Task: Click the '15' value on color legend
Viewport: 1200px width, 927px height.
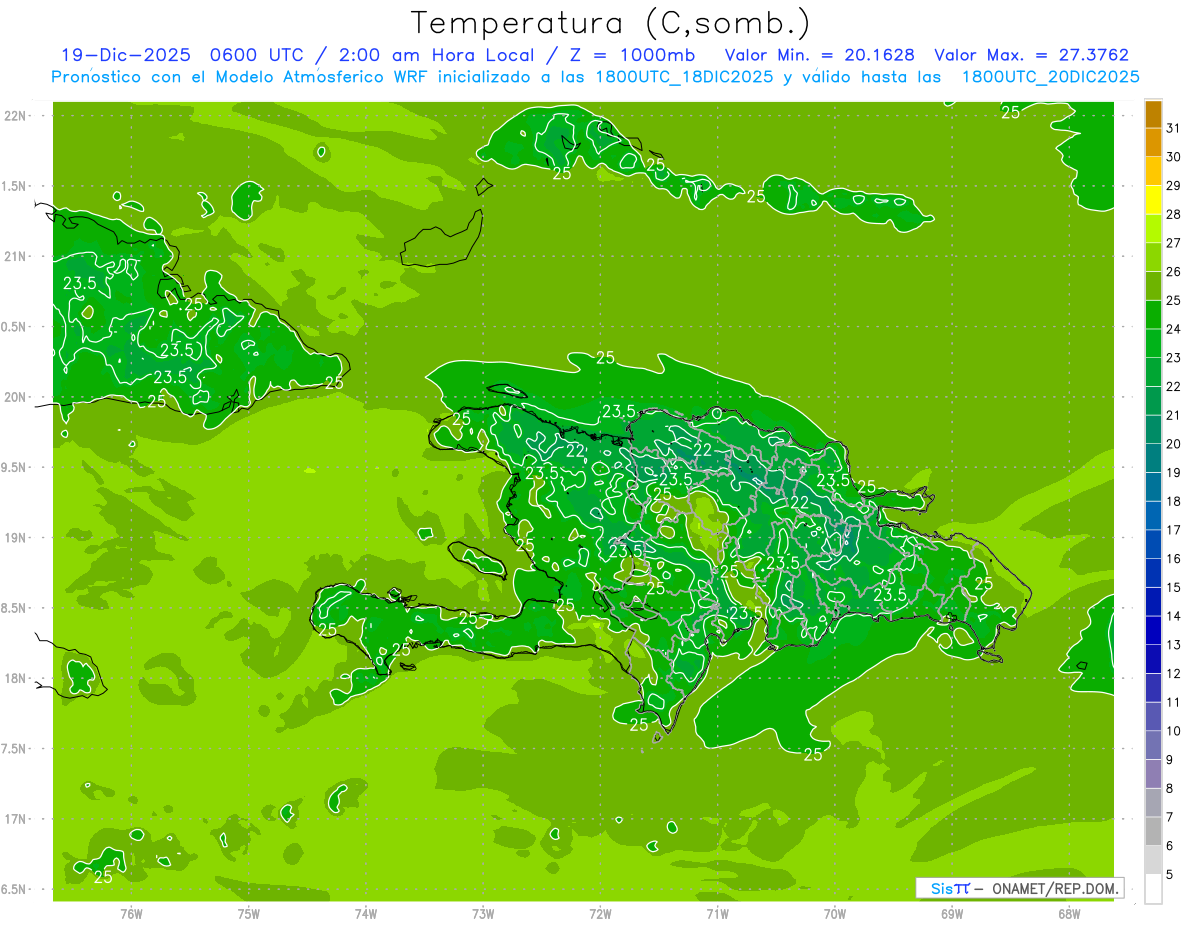Action: pos(1174,587)
